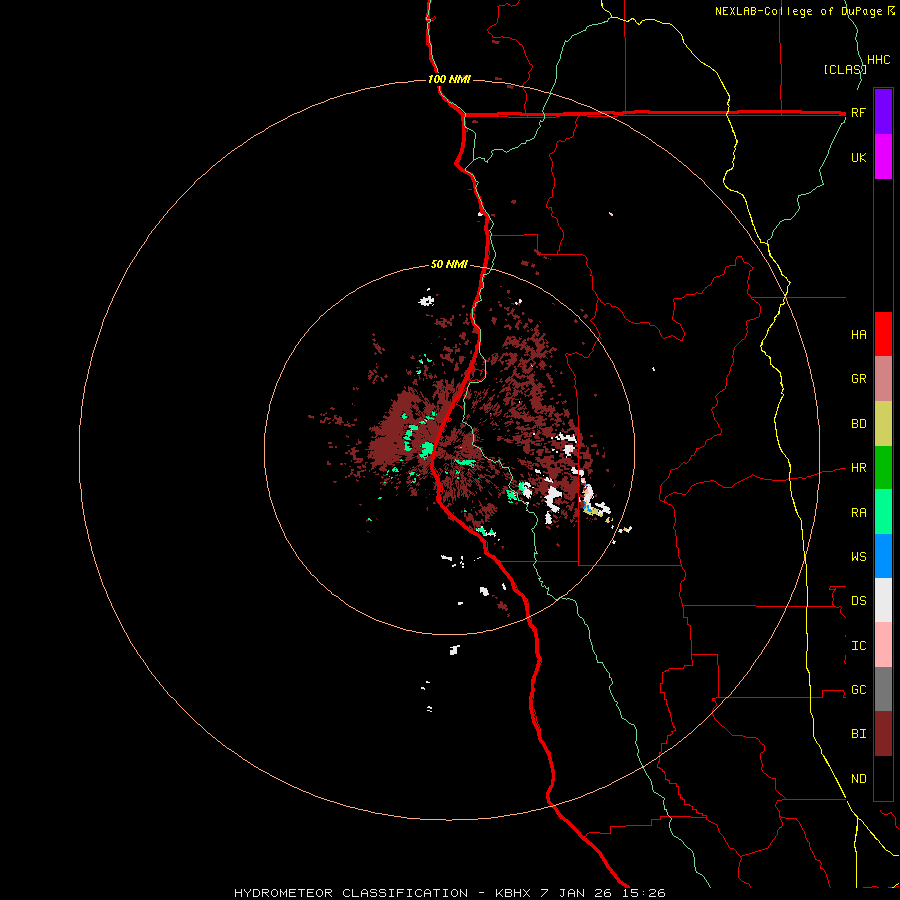Click the GR legend label
Viewport: 900px width, 900px height.
point(858,379)
